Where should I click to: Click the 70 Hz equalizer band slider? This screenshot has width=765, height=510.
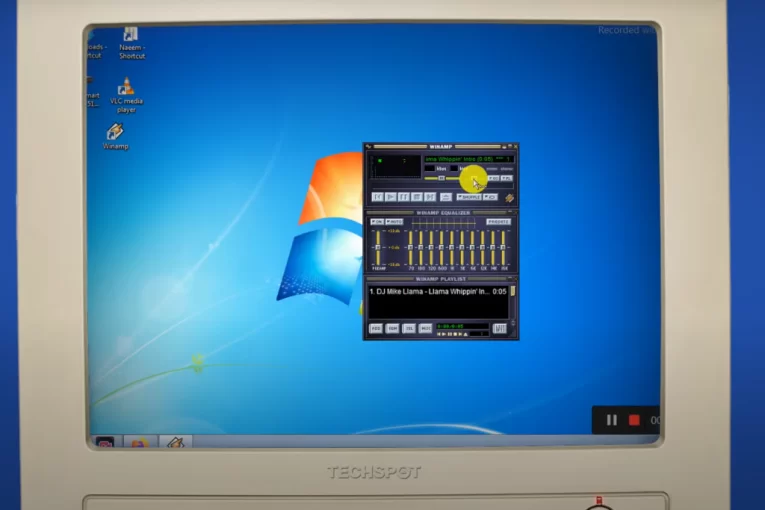(x=411, y=248)
